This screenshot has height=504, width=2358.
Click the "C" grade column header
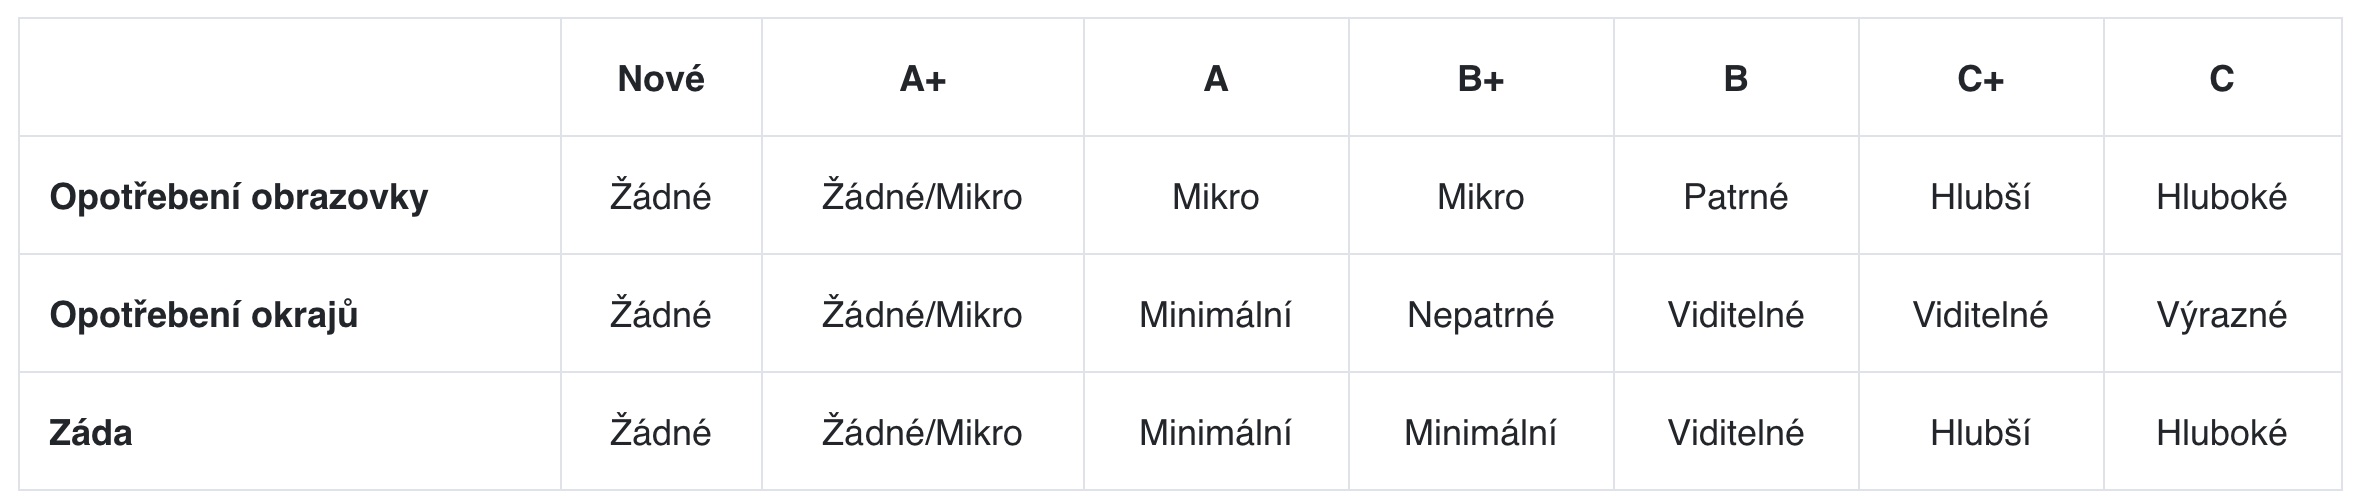coord(2221,78)
